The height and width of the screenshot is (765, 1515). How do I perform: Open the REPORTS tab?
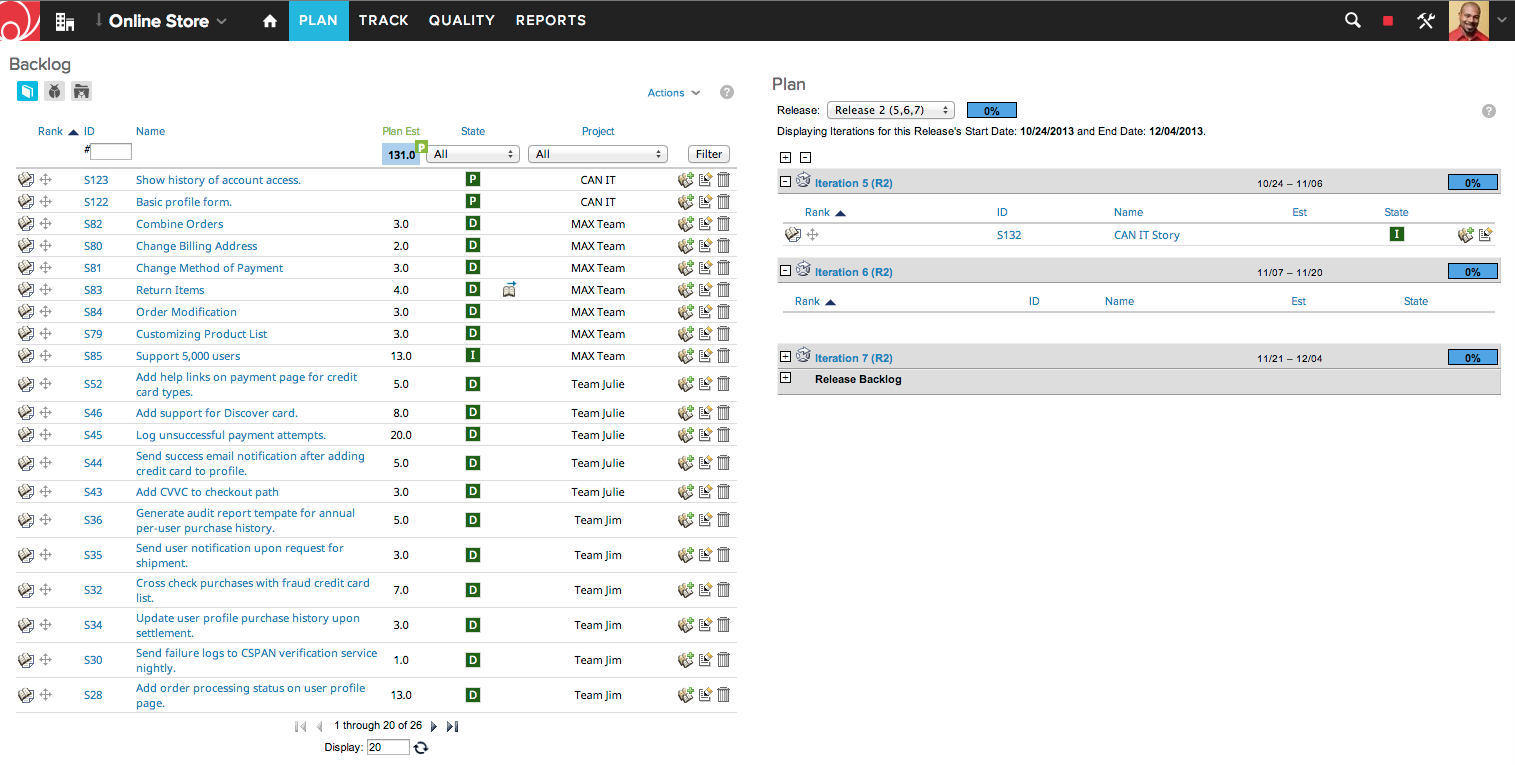coord(550,20)
